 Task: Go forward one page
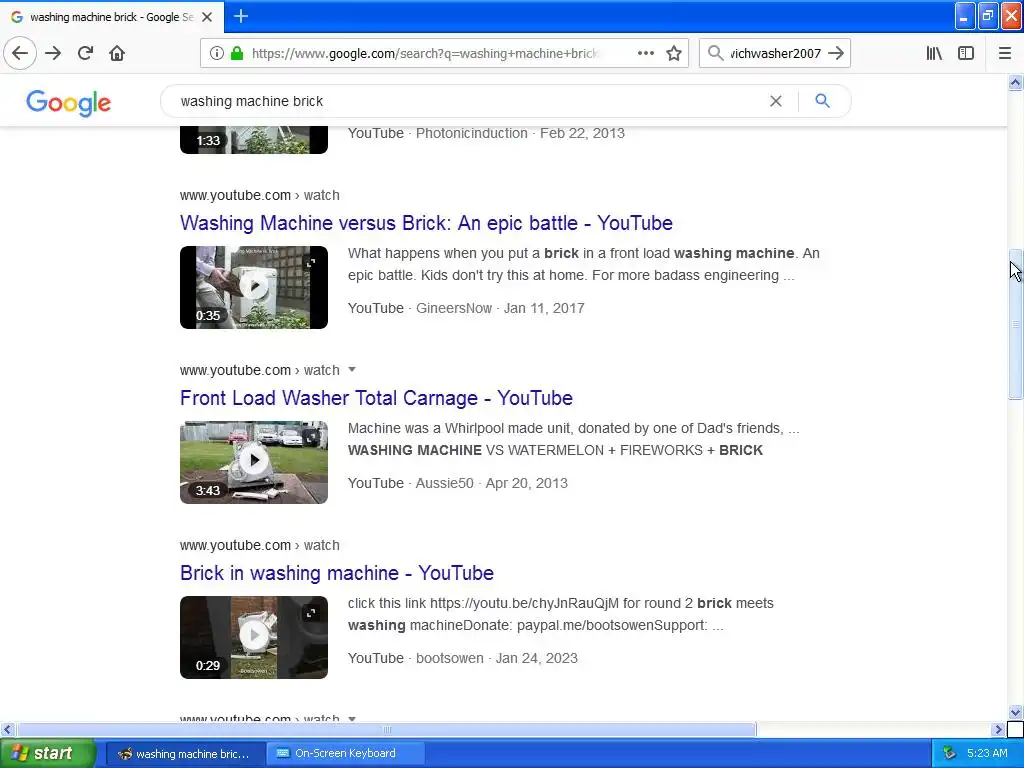[53, 53]
